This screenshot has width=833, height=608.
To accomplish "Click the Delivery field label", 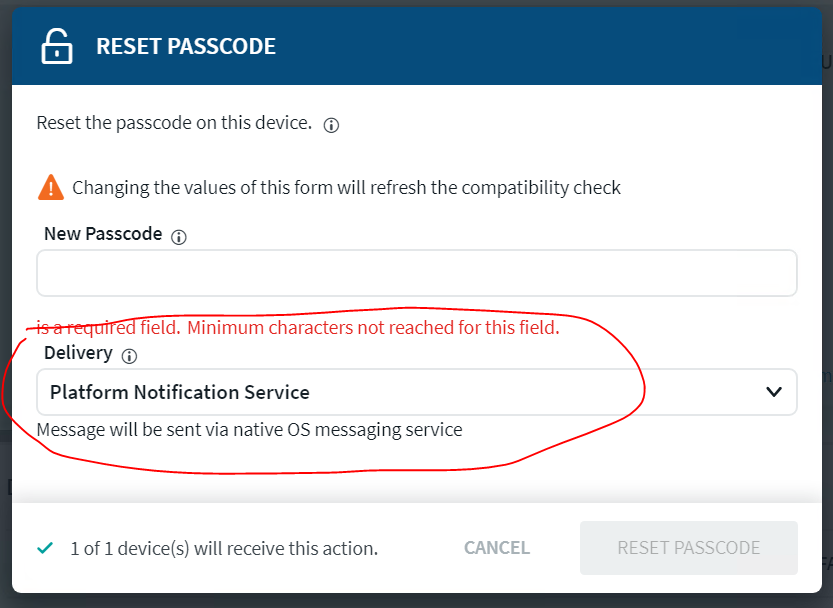I will coord(78,353).
